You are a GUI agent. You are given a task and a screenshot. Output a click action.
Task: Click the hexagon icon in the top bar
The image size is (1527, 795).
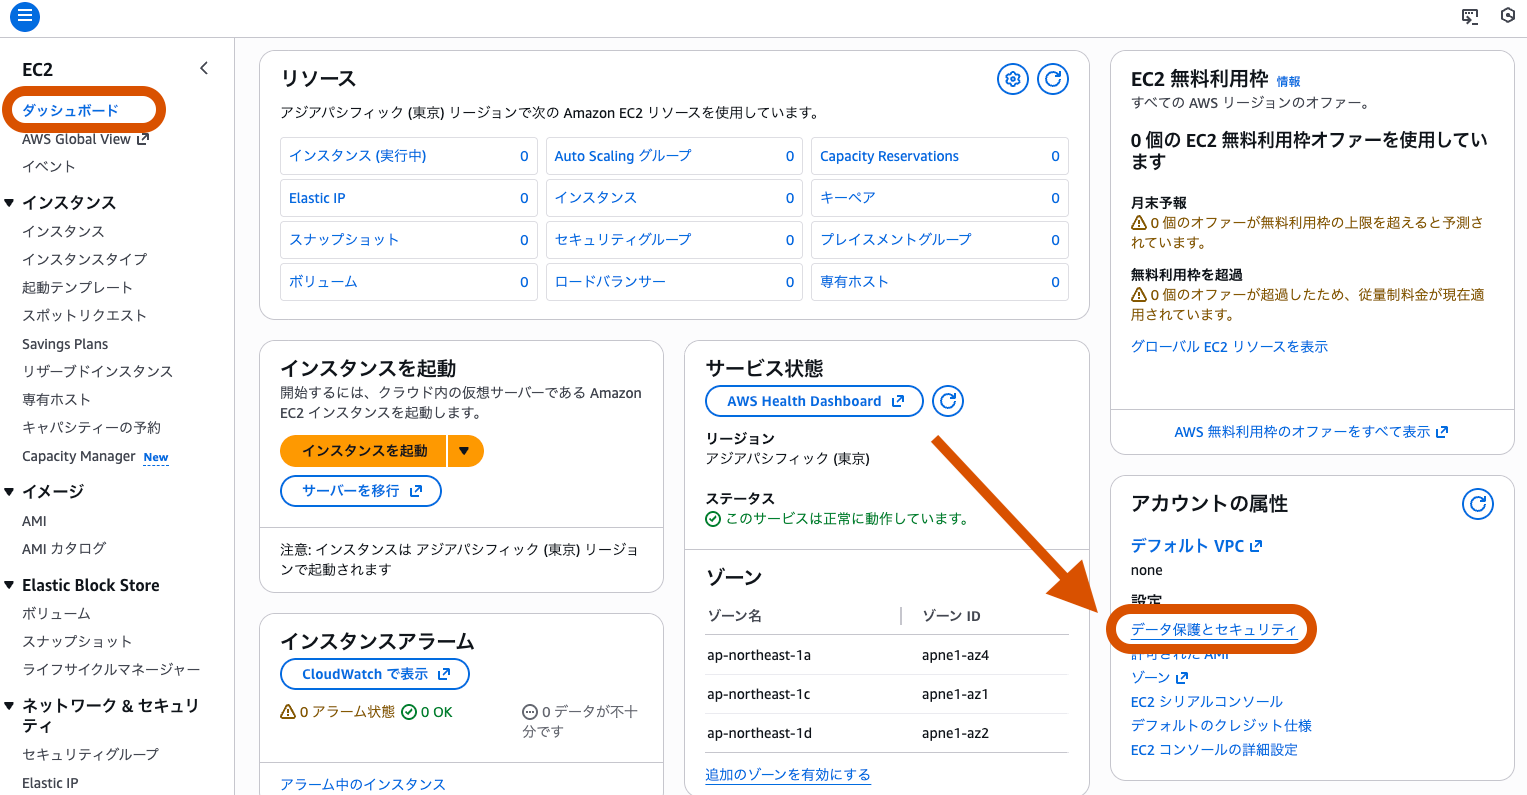coord(1508,16)
